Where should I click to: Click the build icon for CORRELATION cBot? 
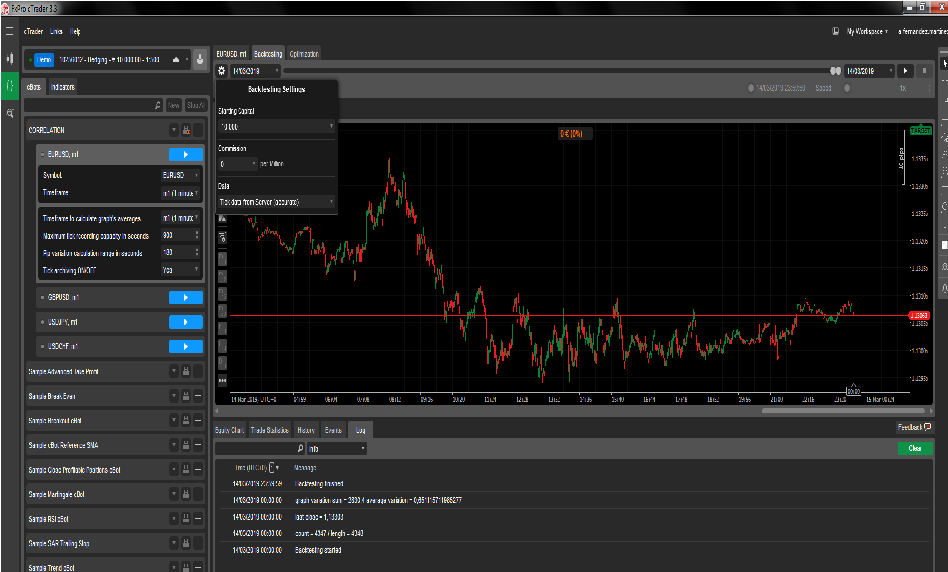(x=186, y=130)
